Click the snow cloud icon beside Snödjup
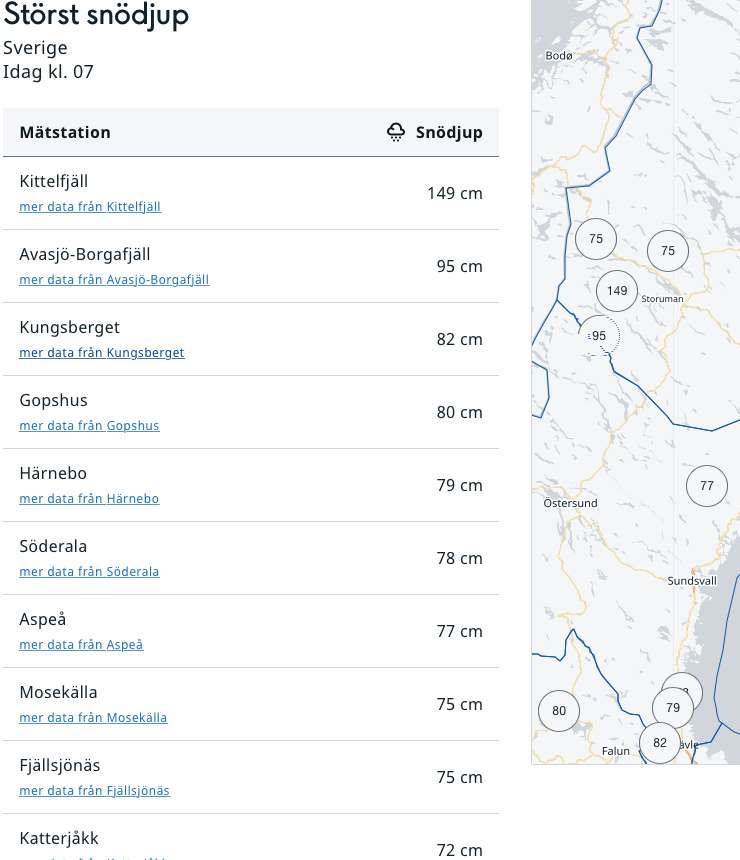 (x=396, y=132)
